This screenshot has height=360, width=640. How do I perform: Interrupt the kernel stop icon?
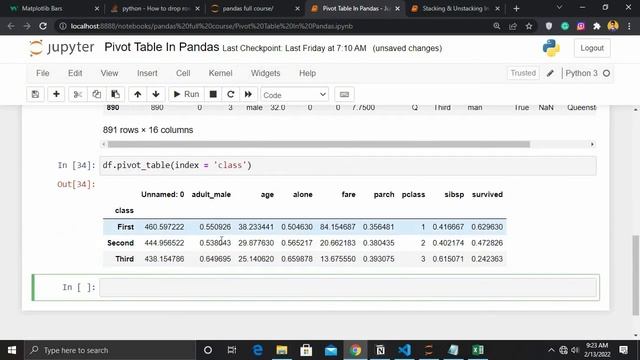tap(213, 94)
